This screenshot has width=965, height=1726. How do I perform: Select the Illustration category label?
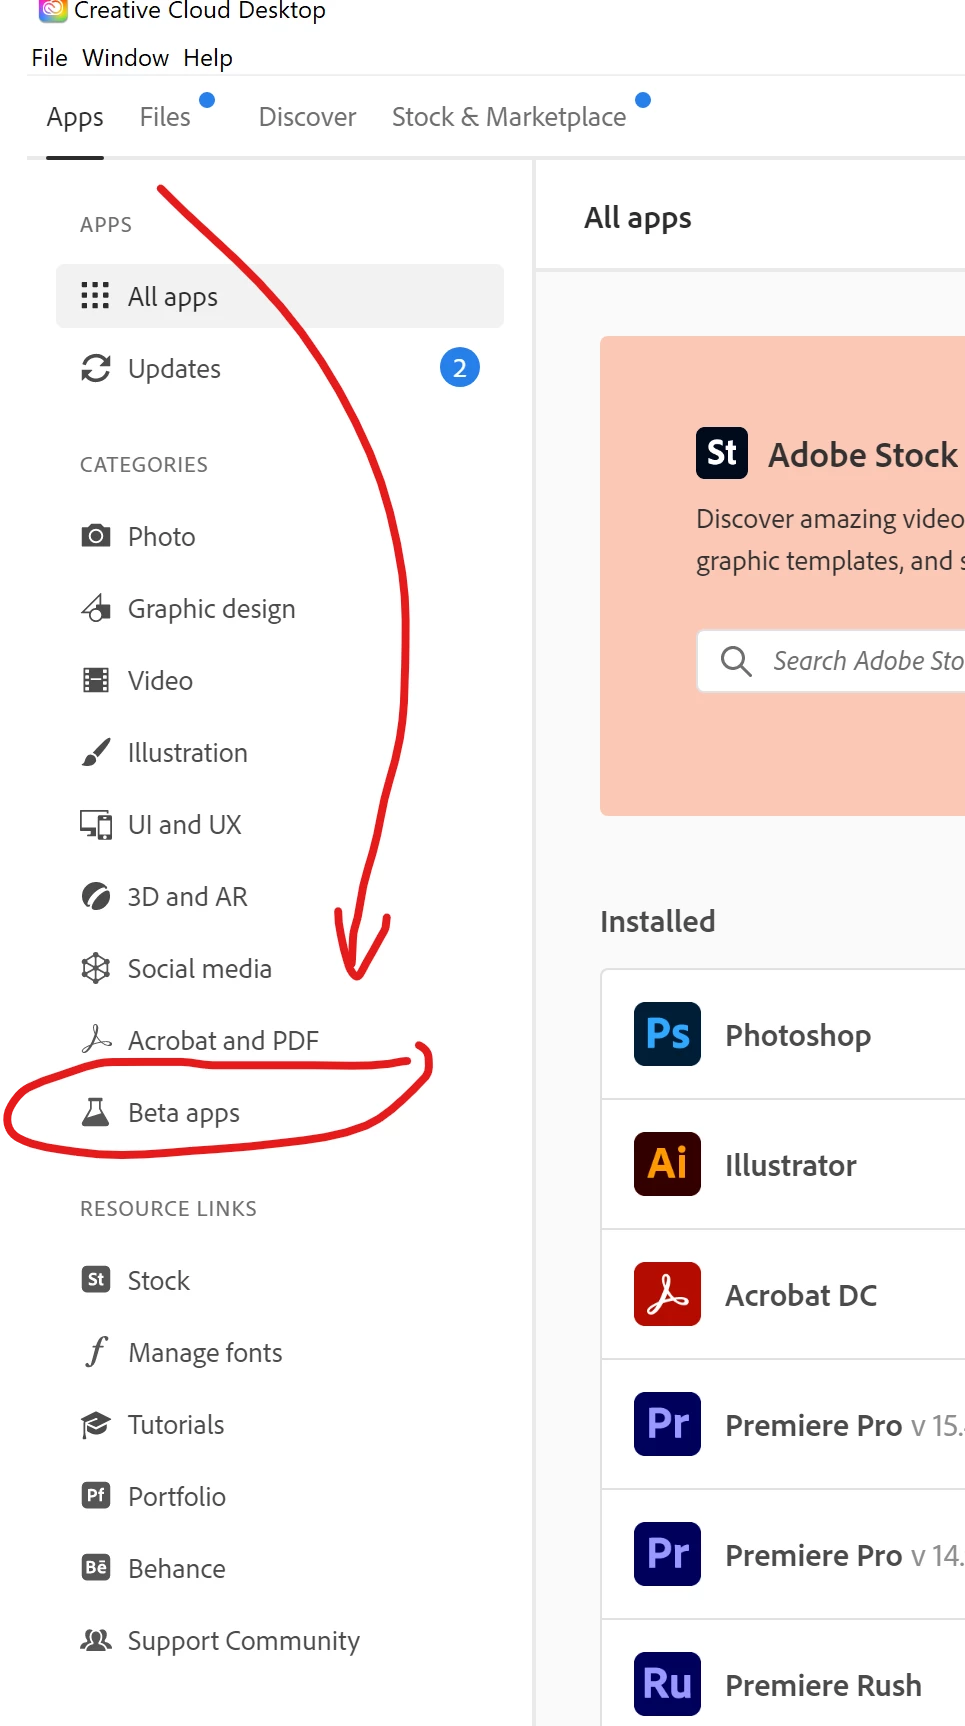188,753
